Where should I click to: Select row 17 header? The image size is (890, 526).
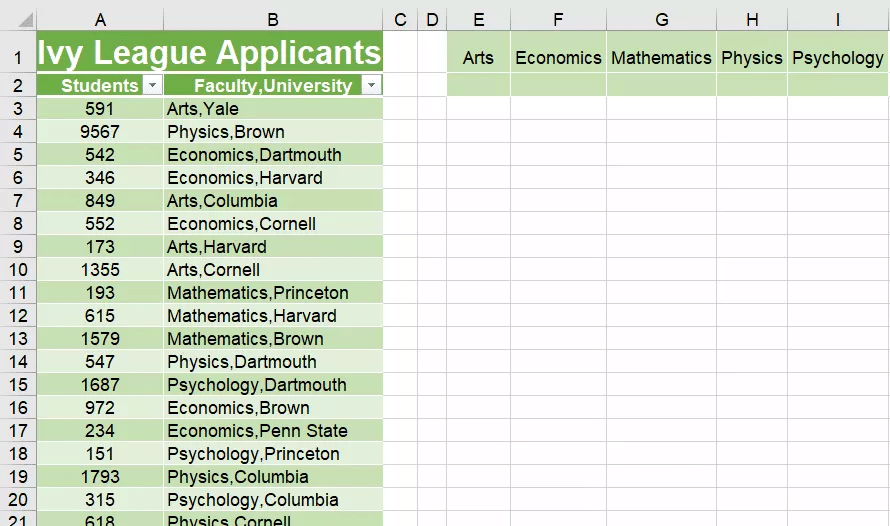pyautogui.click(x=18, y=431)
